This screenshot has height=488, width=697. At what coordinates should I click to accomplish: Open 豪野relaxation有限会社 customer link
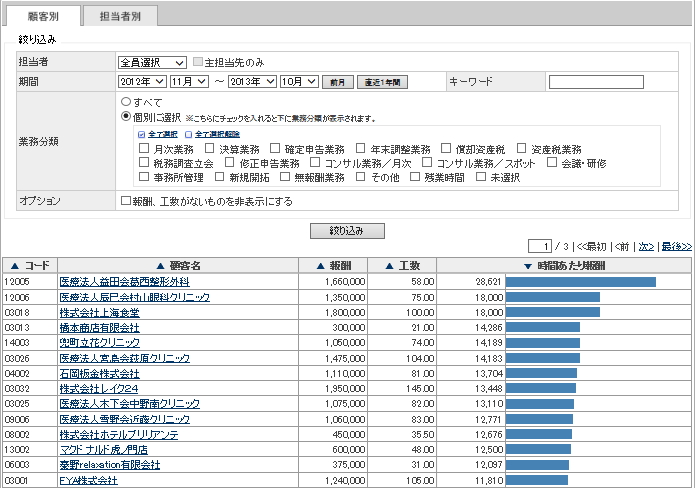[110, 464]
